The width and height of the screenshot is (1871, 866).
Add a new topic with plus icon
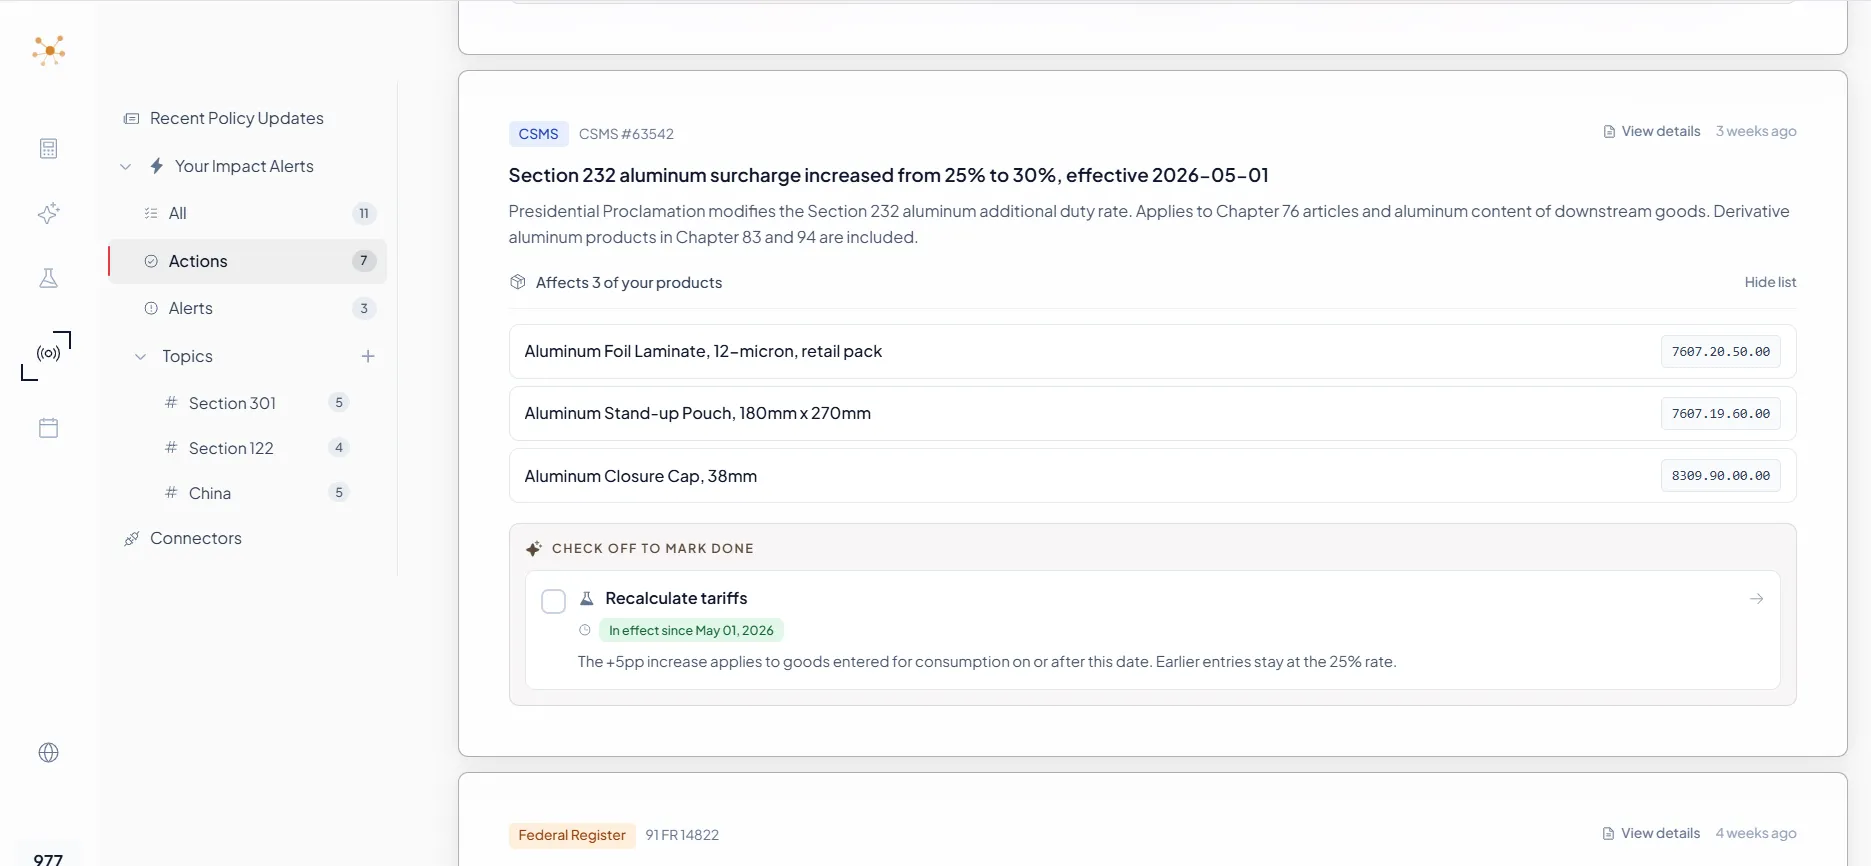tap(368, 356)
